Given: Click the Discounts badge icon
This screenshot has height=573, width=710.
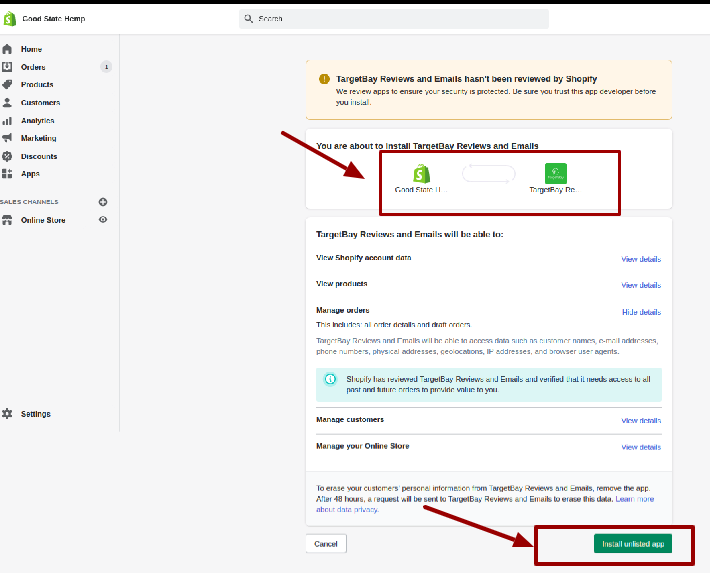Looking at the screenshot, I should 7,156.
